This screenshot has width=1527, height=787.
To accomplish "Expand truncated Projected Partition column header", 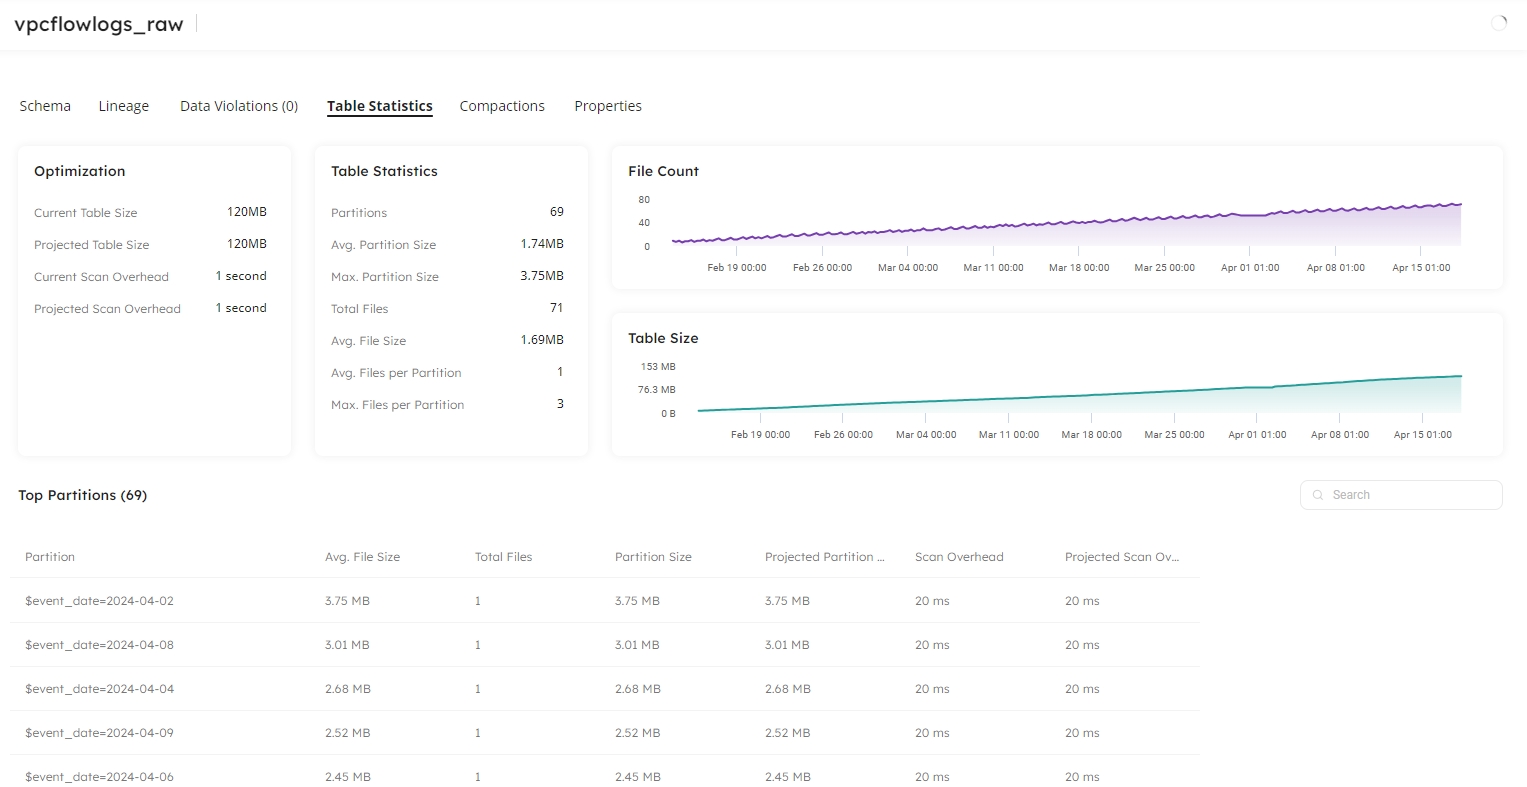I will pos(824,557).
